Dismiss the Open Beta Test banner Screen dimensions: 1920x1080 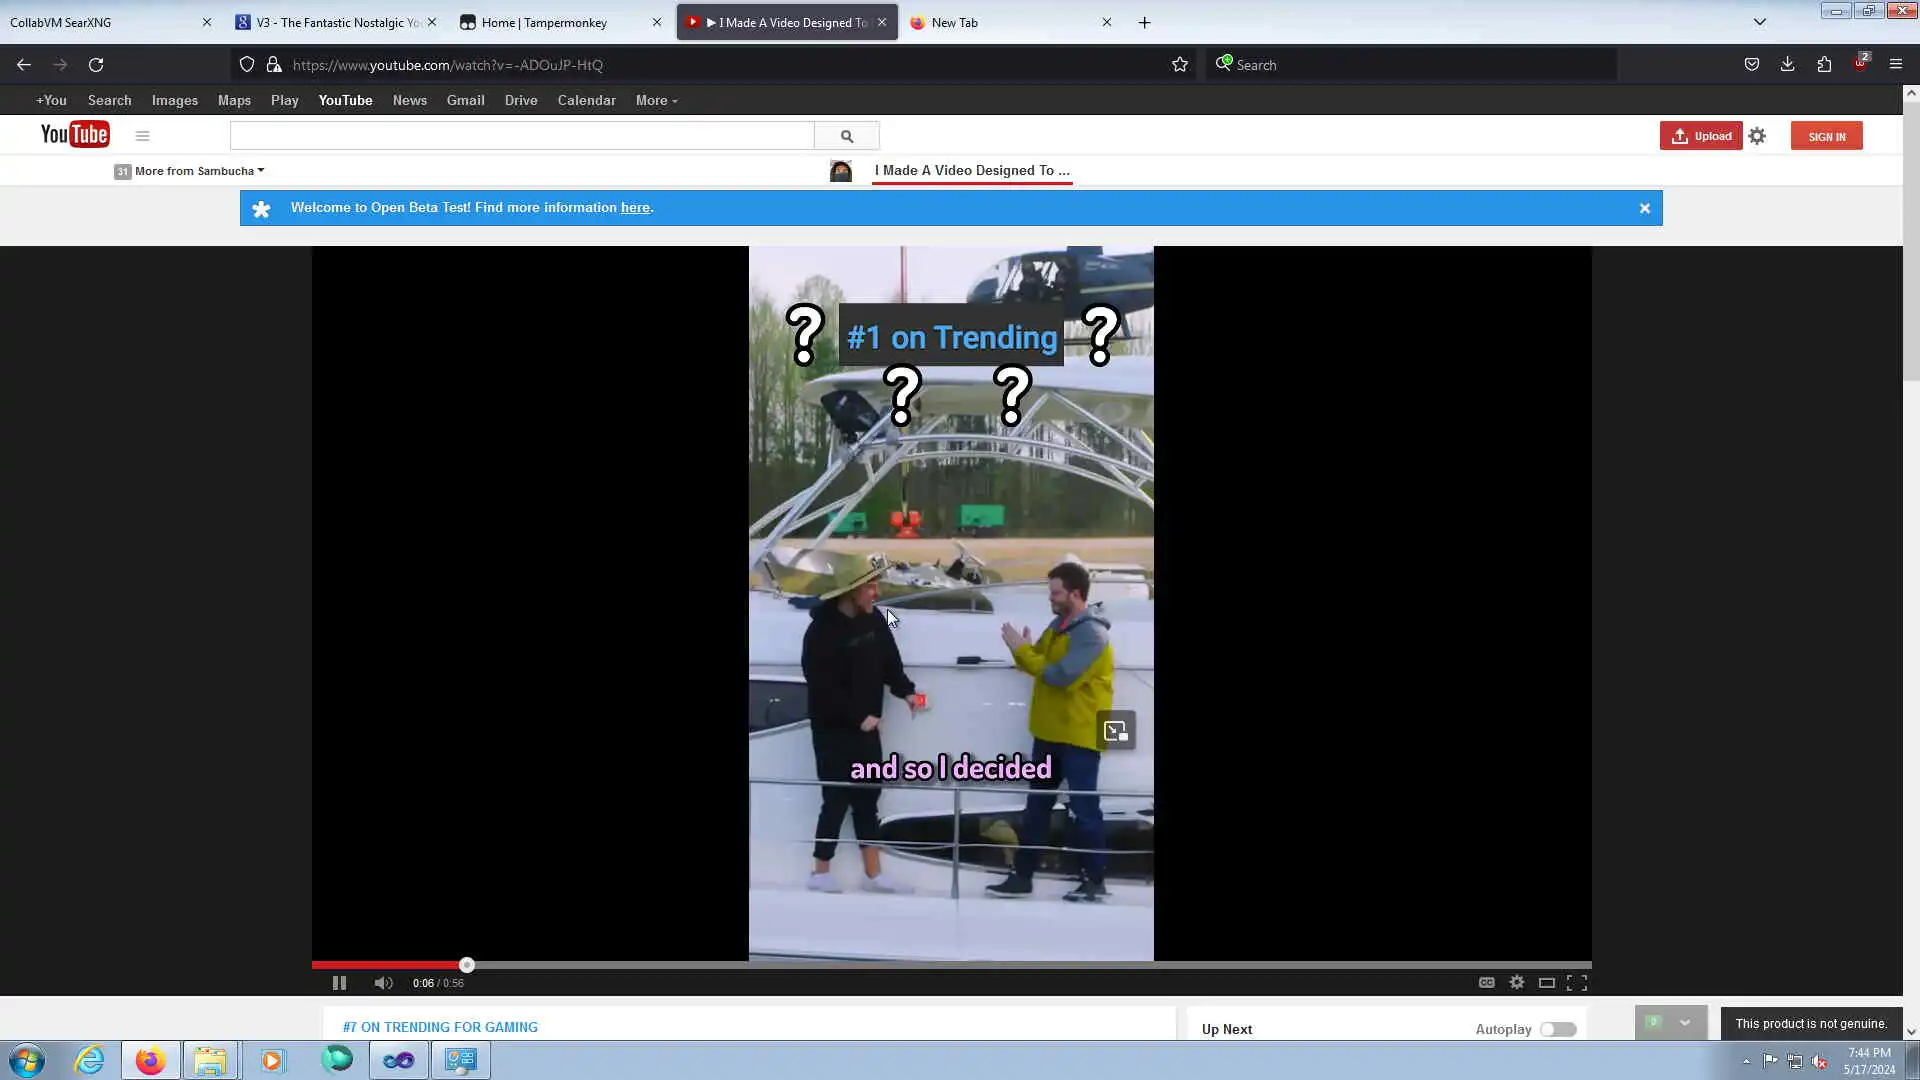tap(1645, 208)
